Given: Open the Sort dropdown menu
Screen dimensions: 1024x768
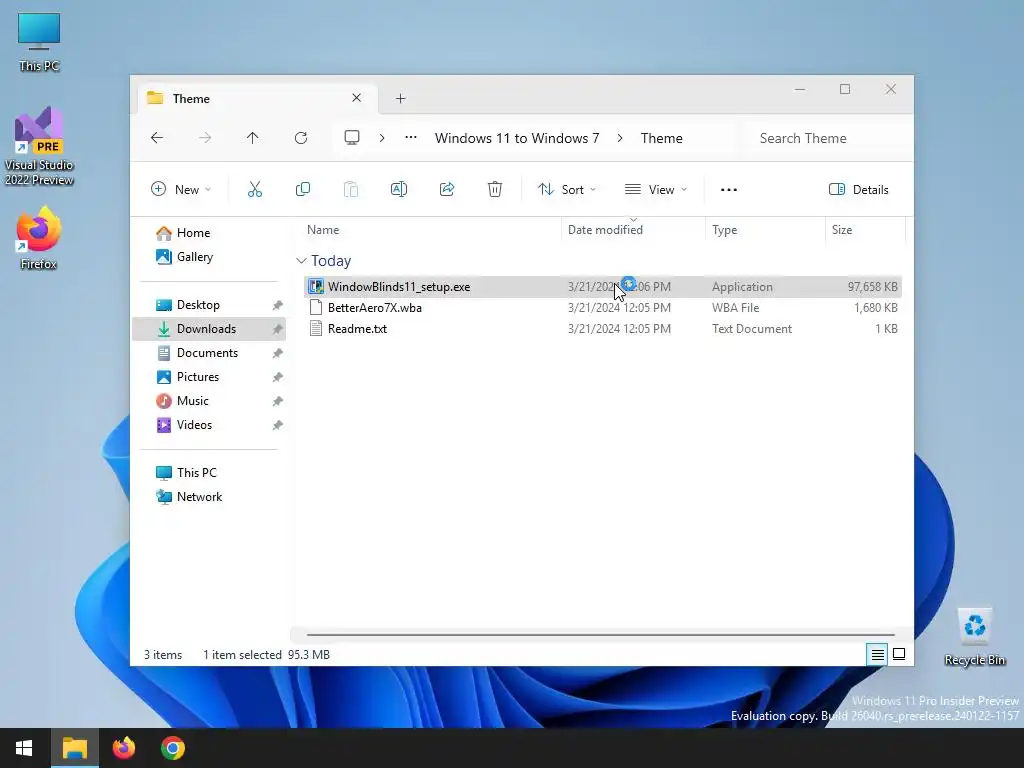Looking at the screenshot, I should pyautogui.click(x=567, y=189).
